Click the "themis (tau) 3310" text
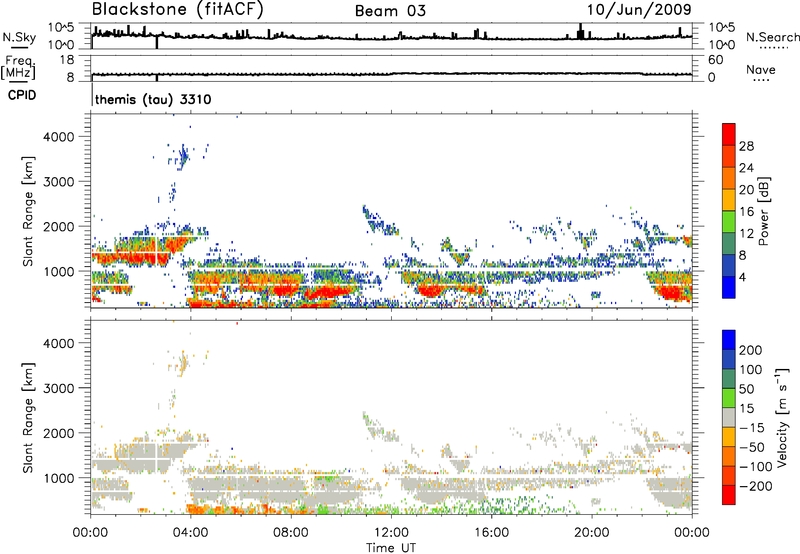 coord(153,99)
